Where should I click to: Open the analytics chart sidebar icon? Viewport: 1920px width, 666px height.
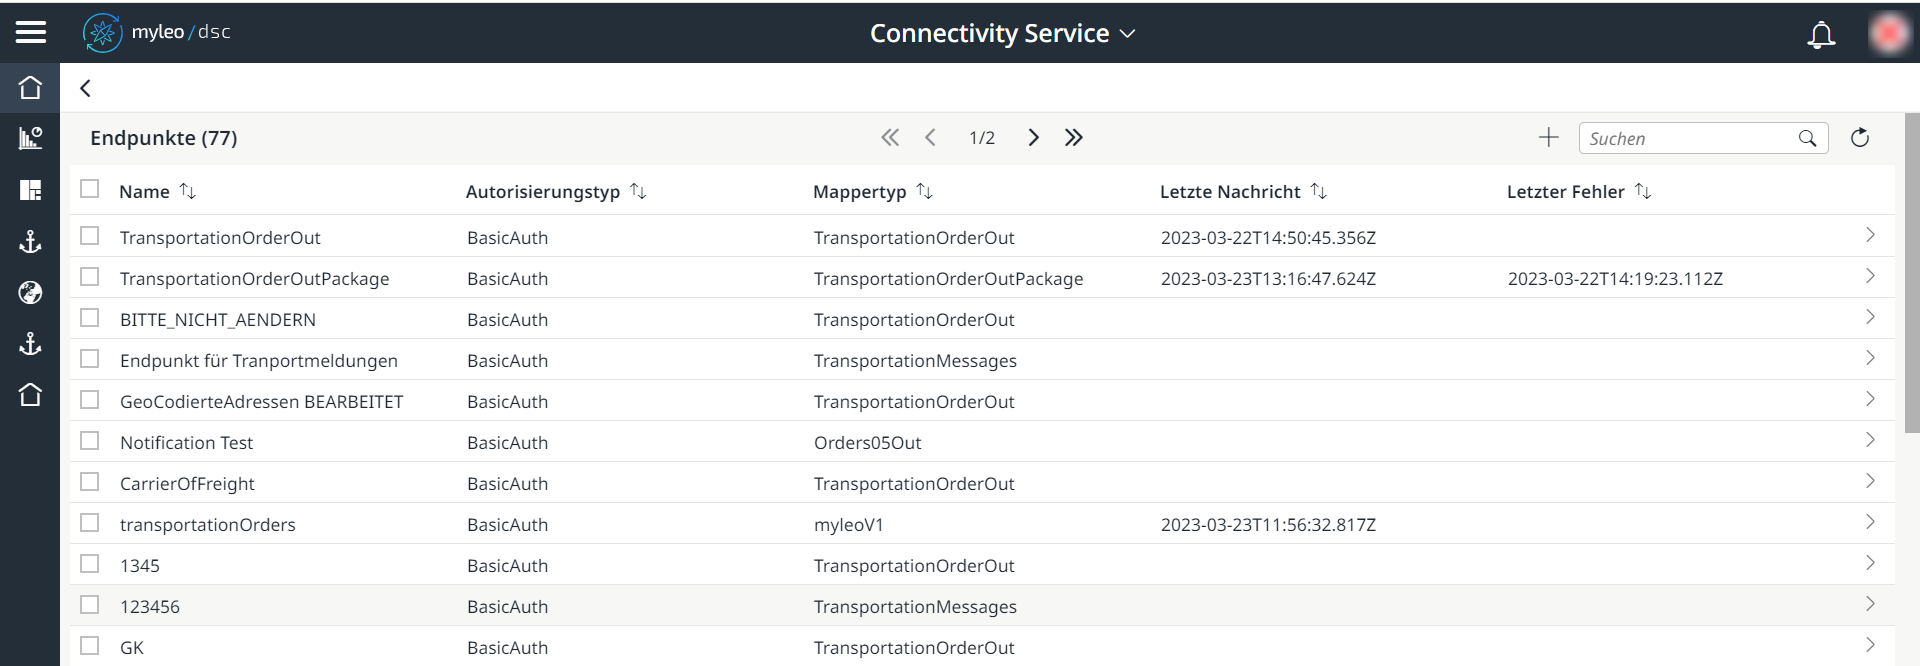[30, 138]
